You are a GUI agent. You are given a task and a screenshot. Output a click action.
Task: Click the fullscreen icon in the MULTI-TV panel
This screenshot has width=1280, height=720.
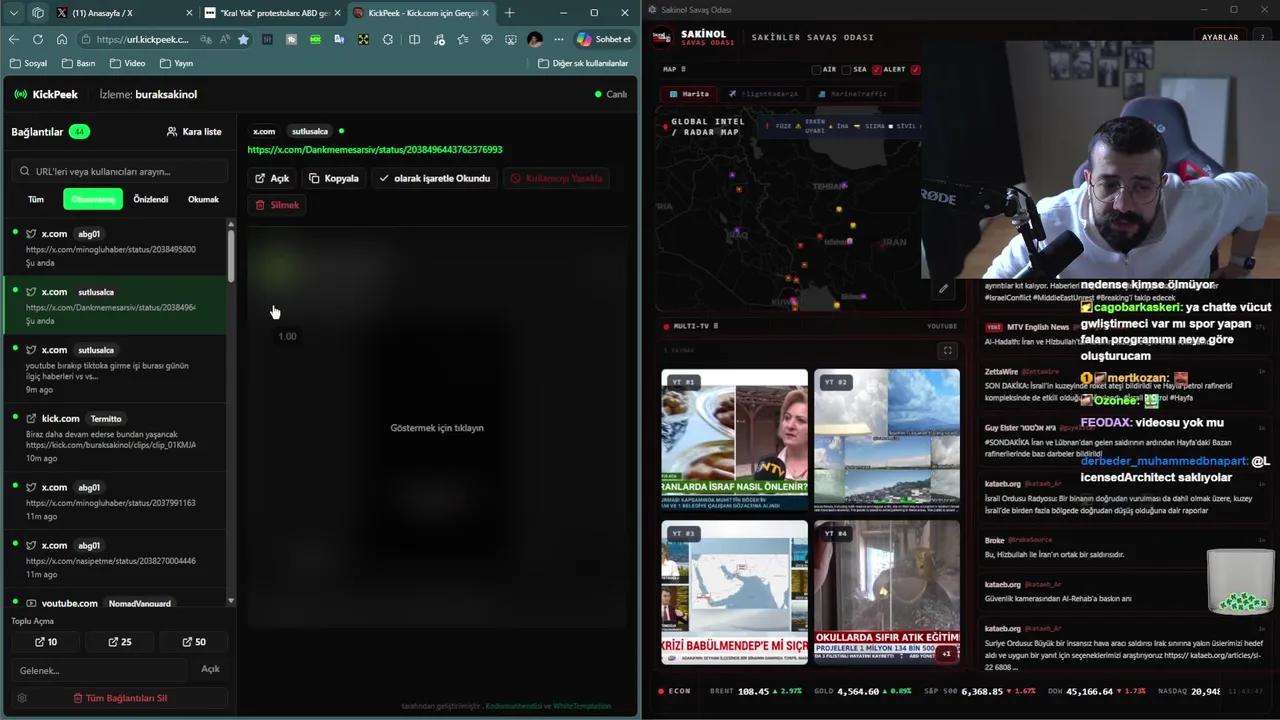(x=947, y=351)
